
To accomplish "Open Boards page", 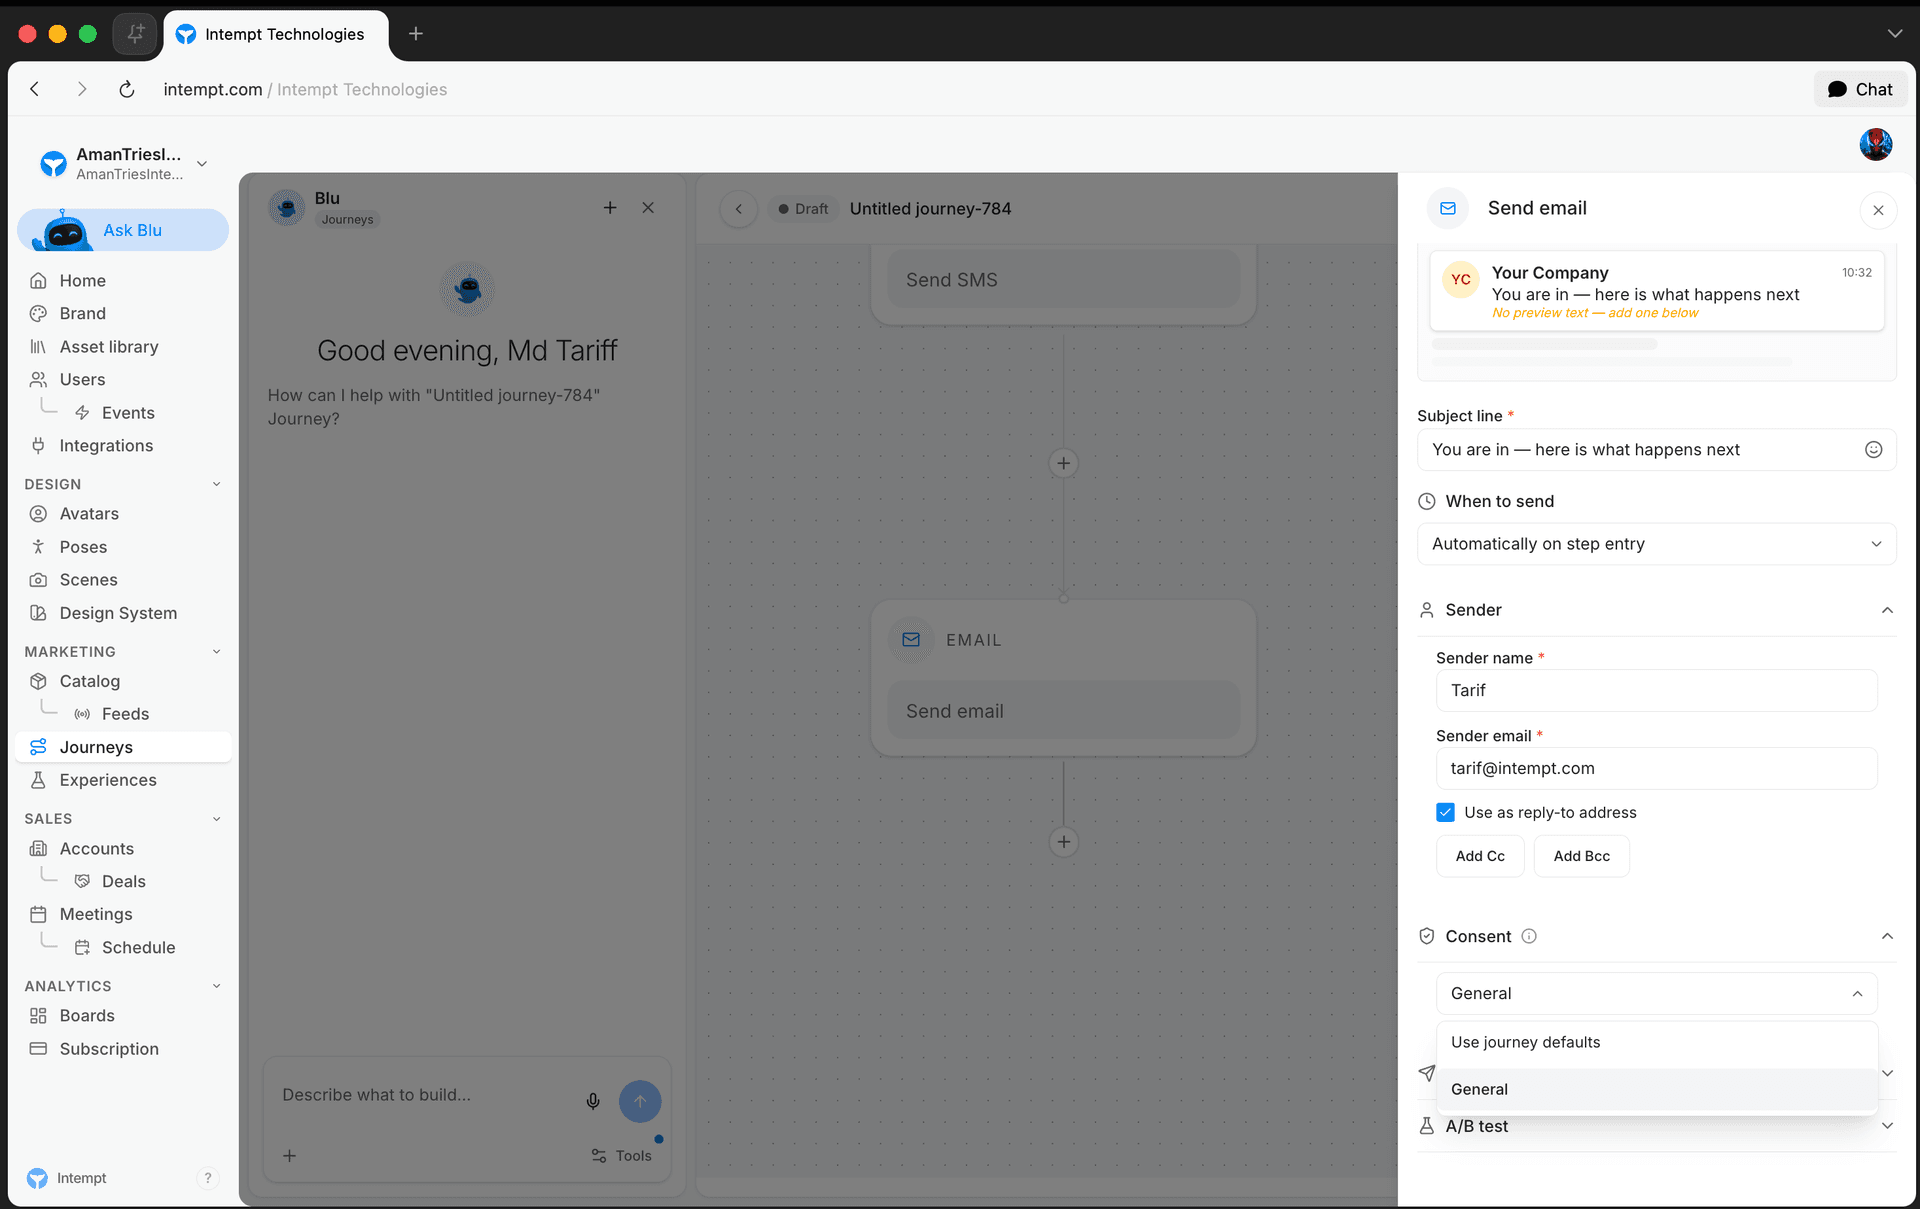I will 87,1016.
